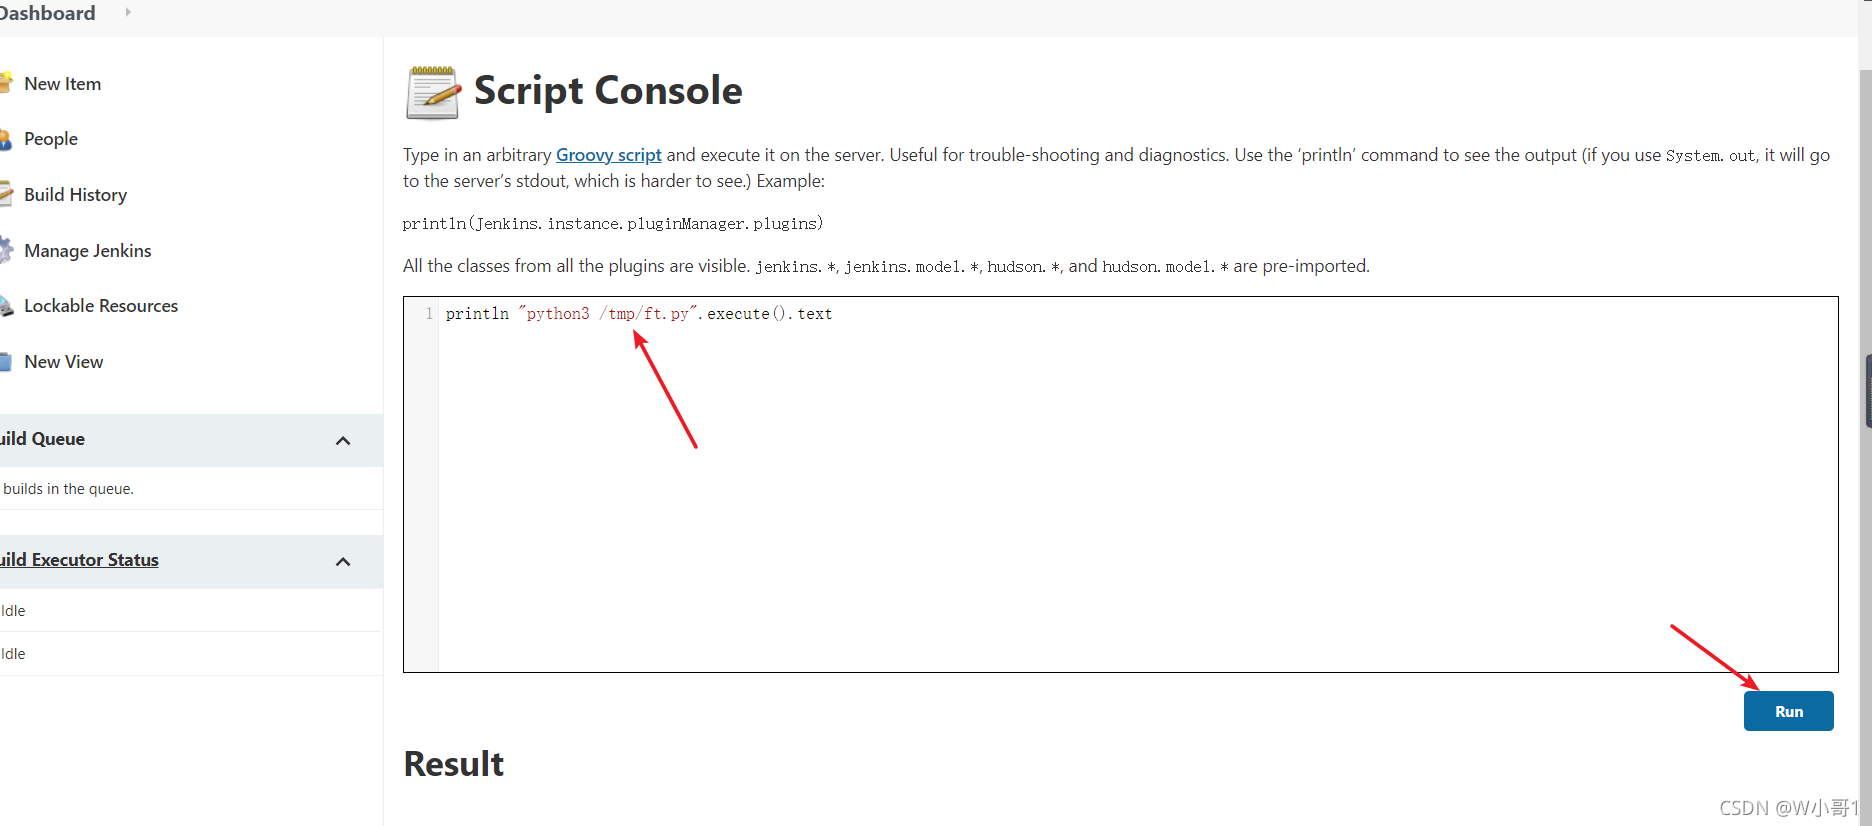Click the Lockable Resources icon

(5, 306)
